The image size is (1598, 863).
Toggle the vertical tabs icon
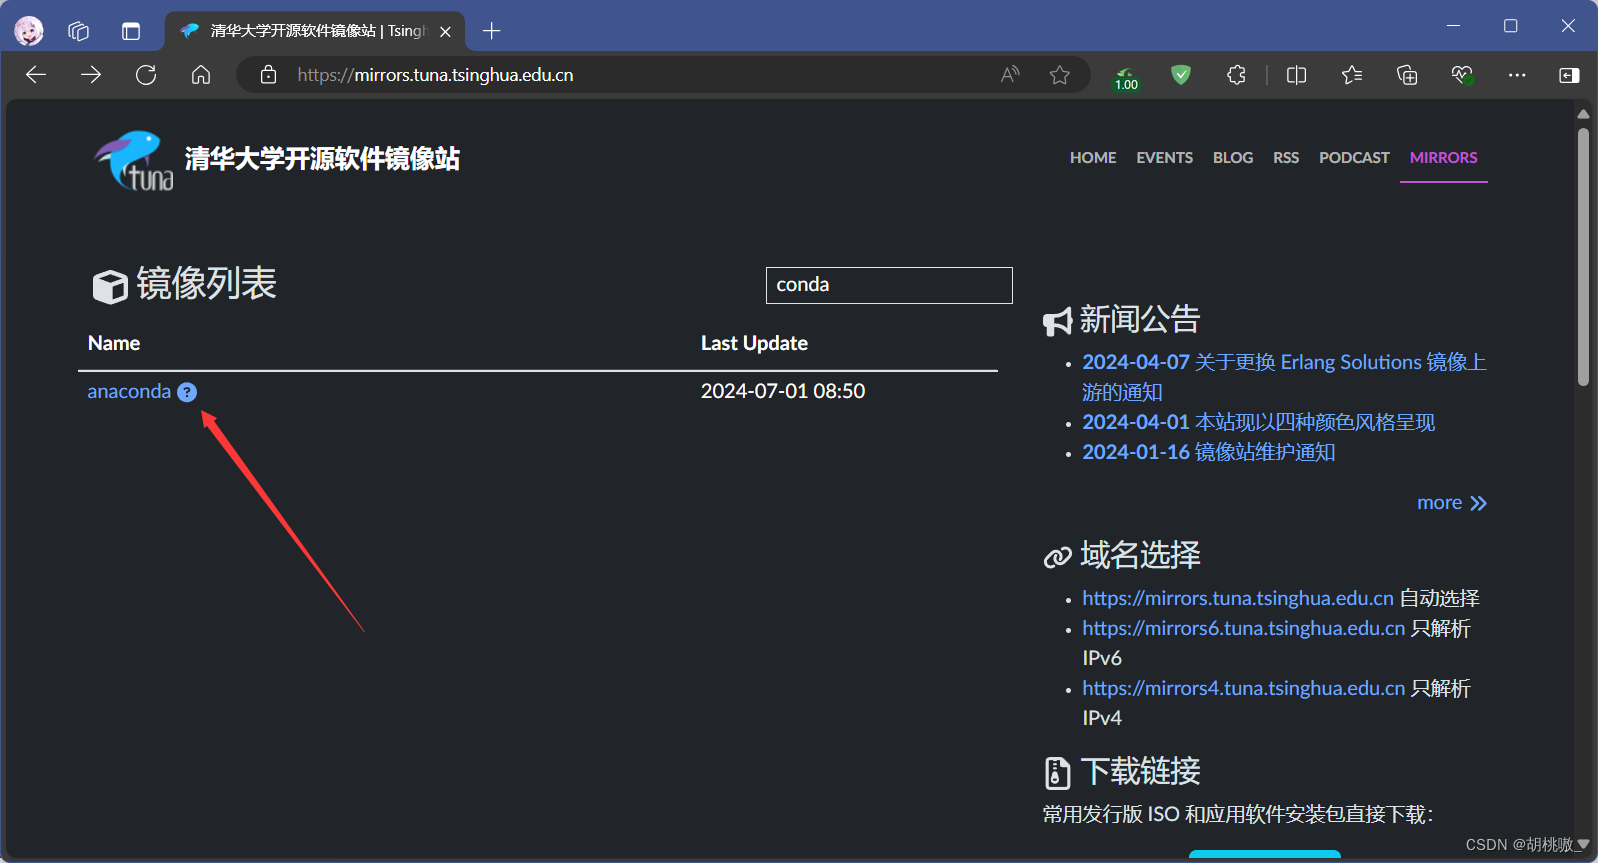[x=131, y=31]
